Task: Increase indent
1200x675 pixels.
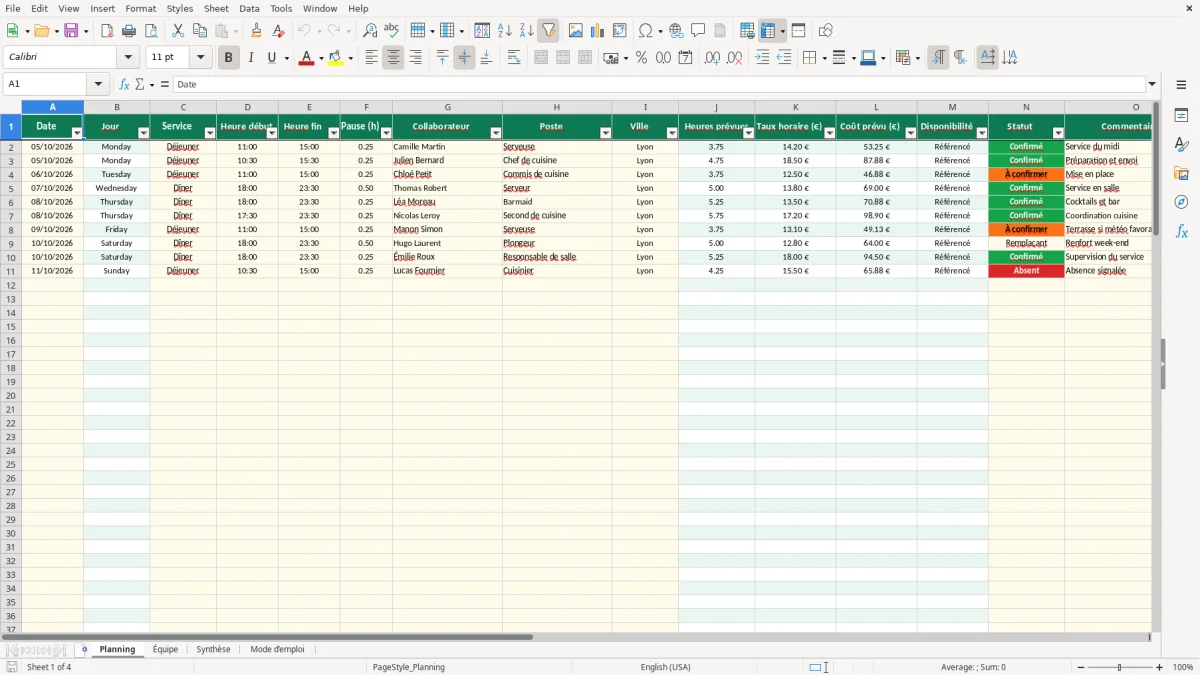Action: click(762, 58)
